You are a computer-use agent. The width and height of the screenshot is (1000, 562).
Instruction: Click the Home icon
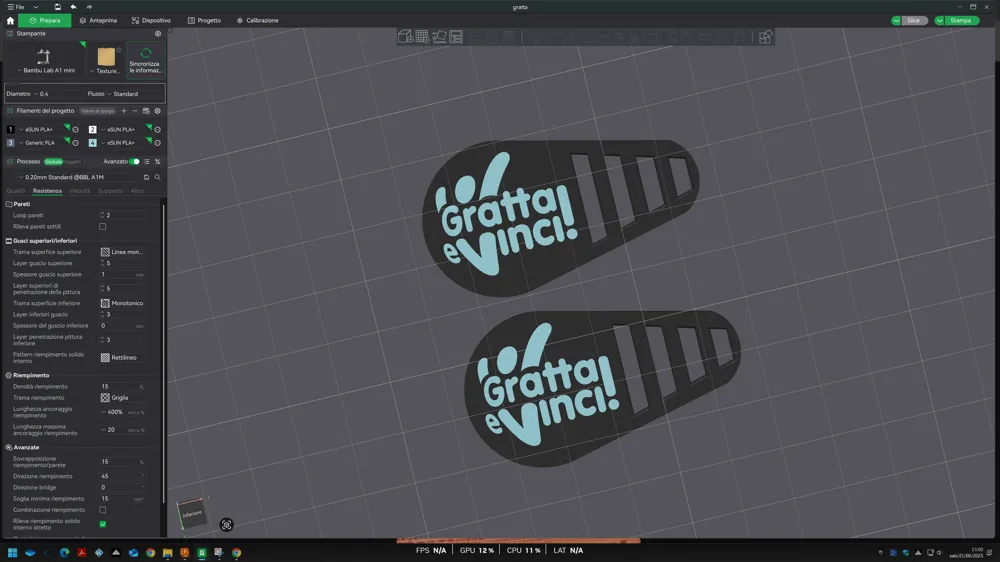10,20
